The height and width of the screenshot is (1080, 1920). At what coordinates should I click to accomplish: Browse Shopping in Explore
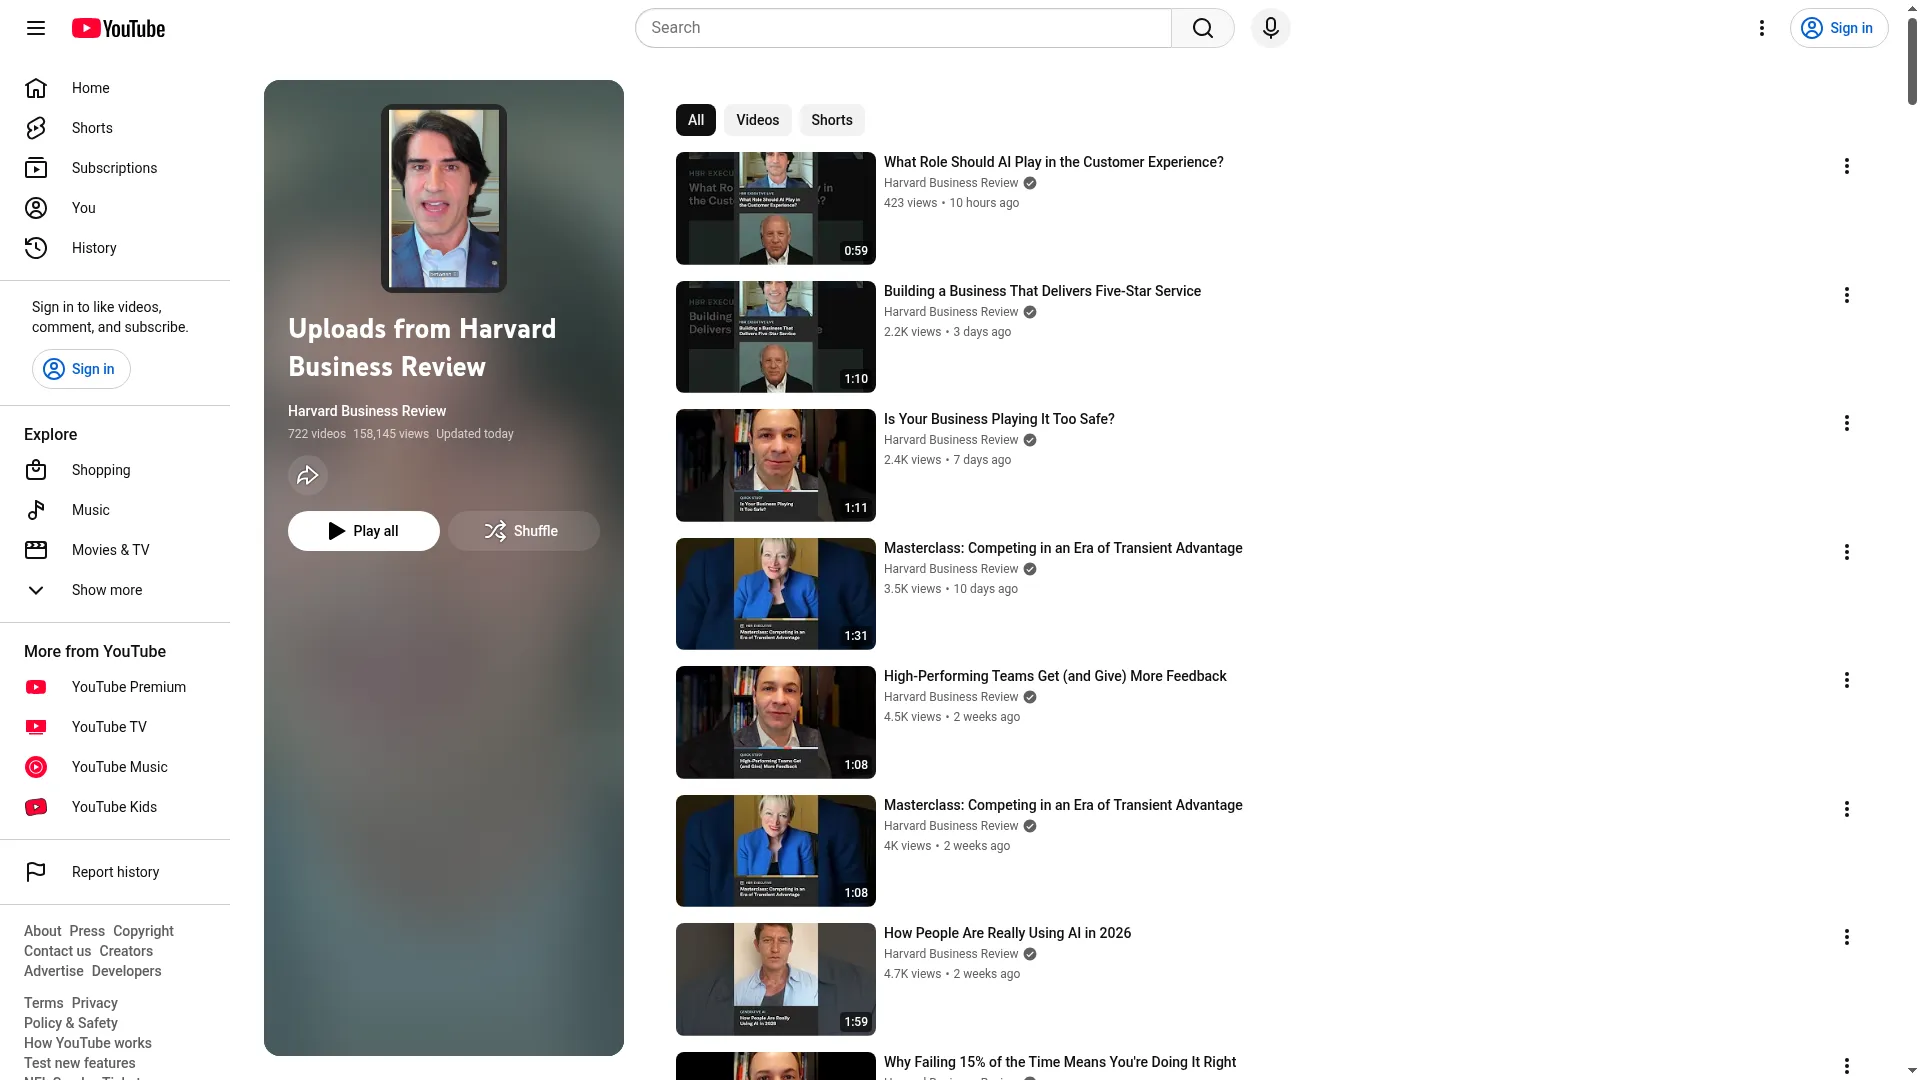115,470
